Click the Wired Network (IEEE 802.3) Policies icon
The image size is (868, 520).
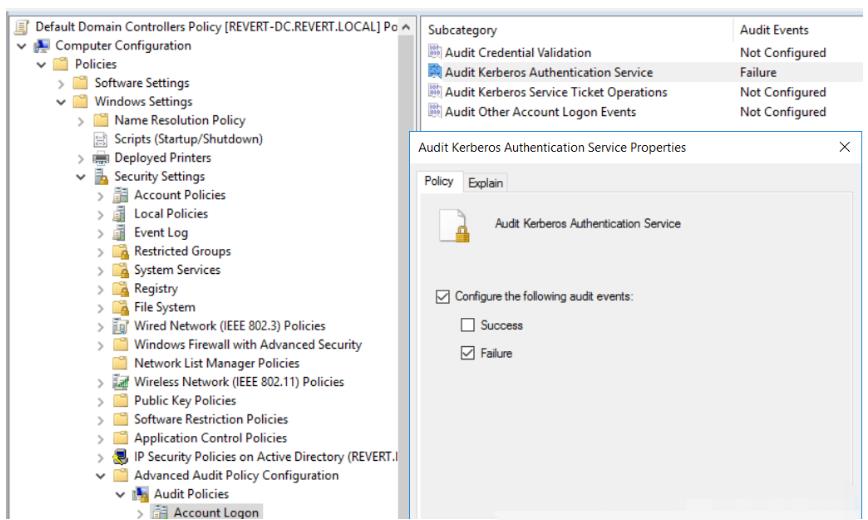click(x=123, y=326)
